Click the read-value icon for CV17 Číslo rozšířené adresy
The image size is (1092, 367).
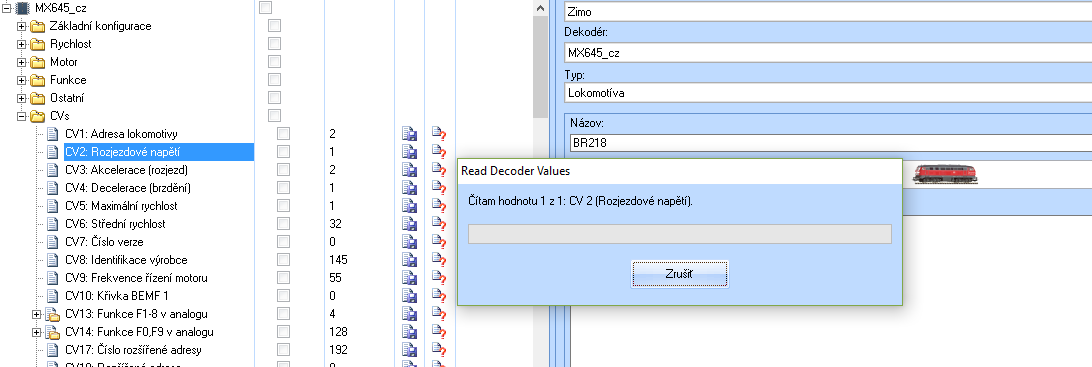(438, 350)
